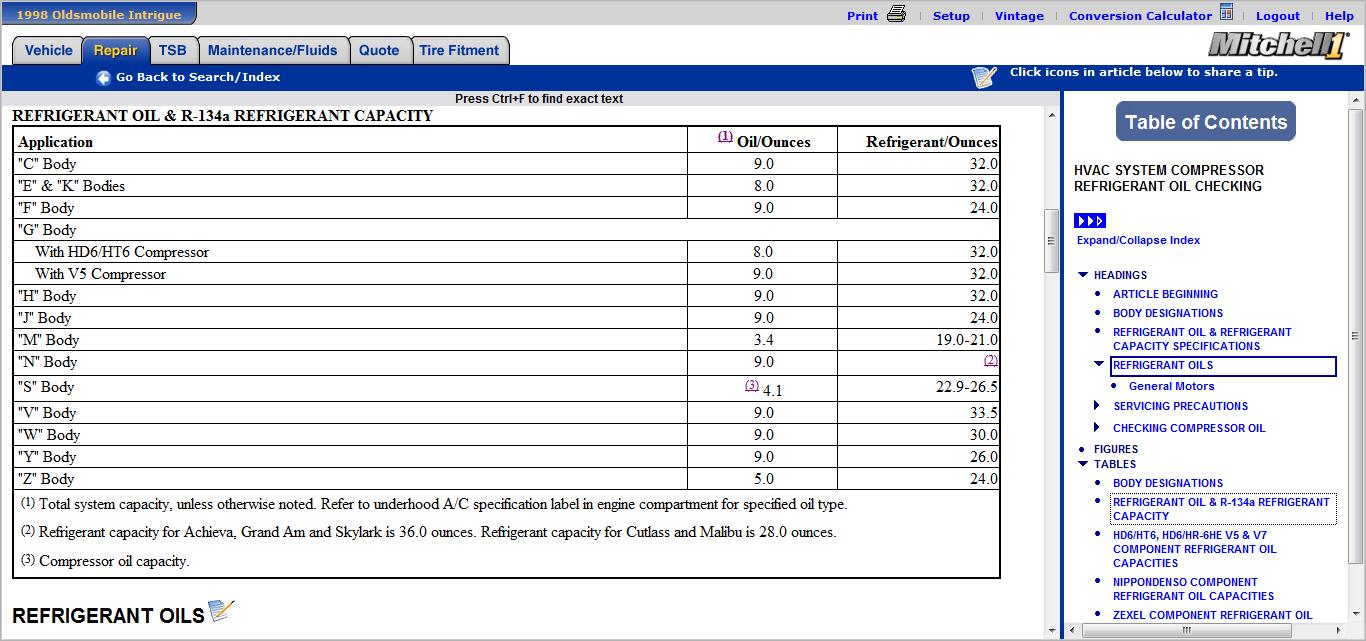Open BODY DESIGNATIONS under TABLES

point(1168,483)
